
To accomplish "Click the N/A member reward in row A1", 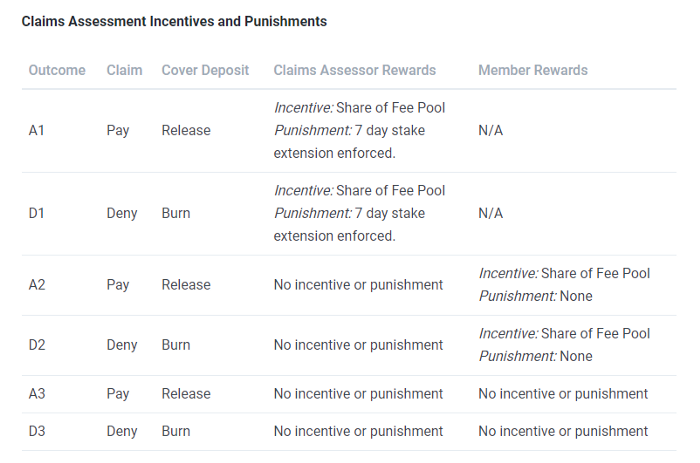I will (x=491, y=130).
